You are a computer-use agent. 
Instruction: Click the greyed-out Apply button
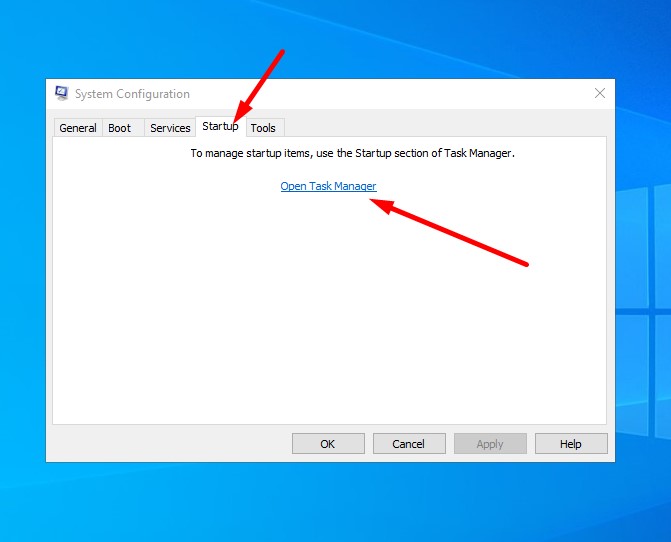pyautogui.click(x=490, y=443)
